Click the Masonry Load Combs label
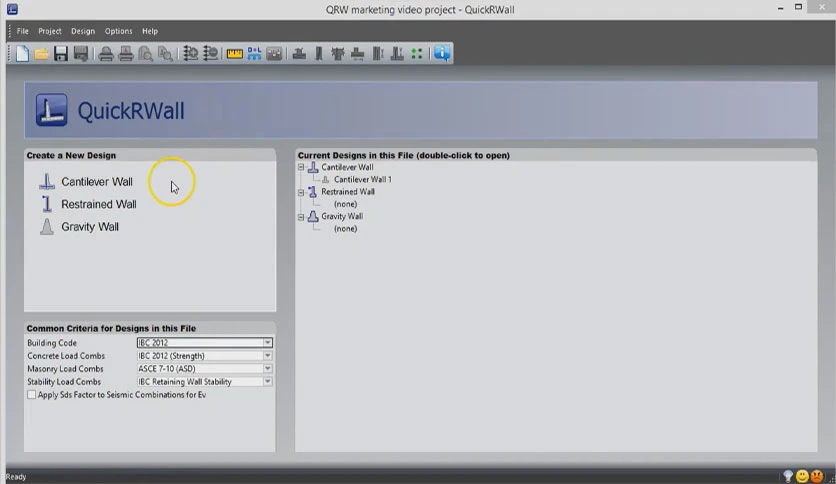The height and width of the screenshot is (484, 836). click(65, 368)
